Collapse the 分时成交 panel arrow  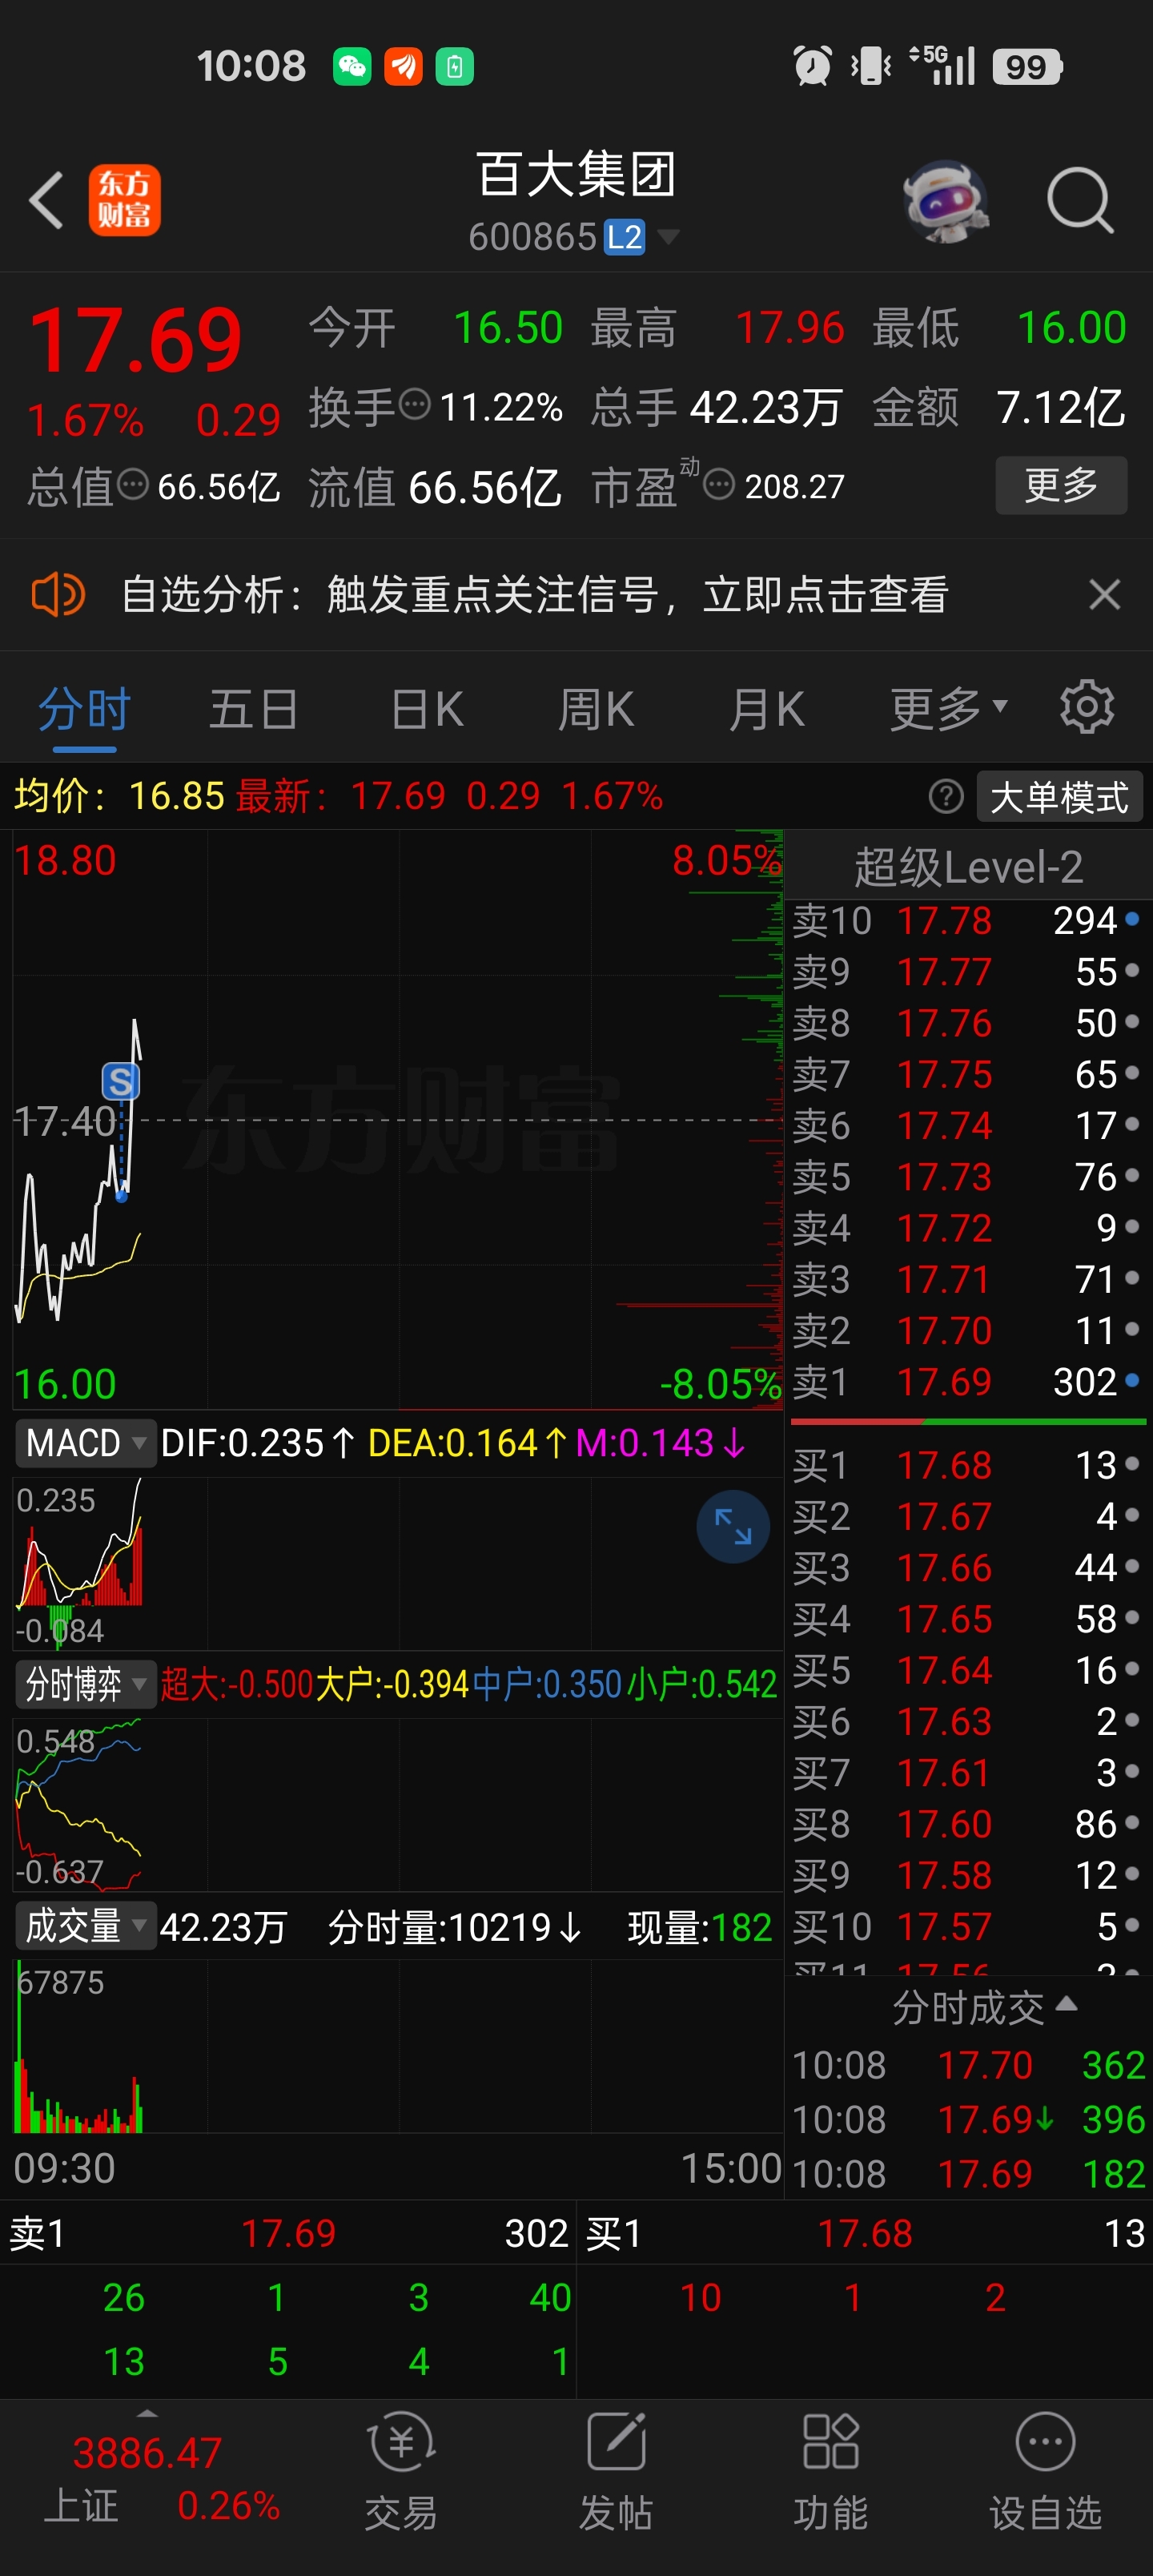1067,2003
